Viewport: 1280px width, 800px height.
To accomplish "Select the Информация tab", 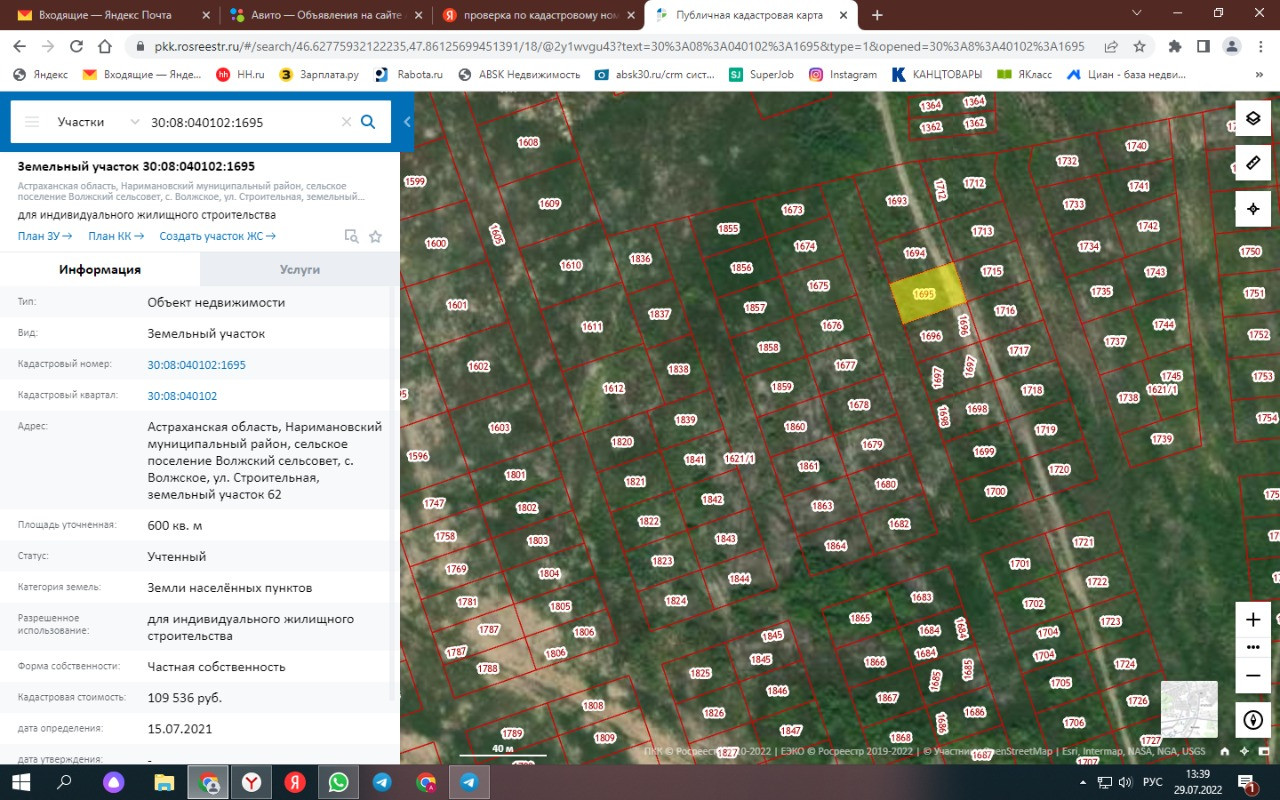I will pyautogui.click(x=100, y=270).
